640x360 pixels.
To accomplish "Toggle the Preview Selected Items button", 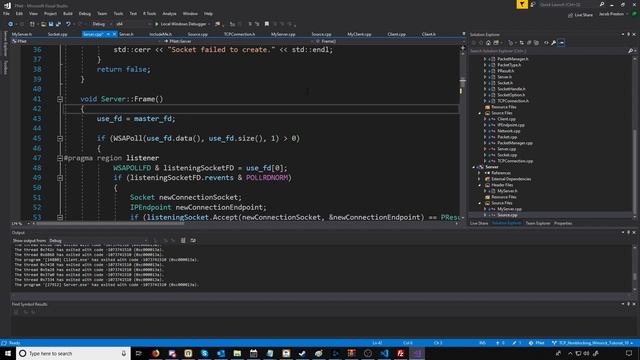I will (562, 42).
